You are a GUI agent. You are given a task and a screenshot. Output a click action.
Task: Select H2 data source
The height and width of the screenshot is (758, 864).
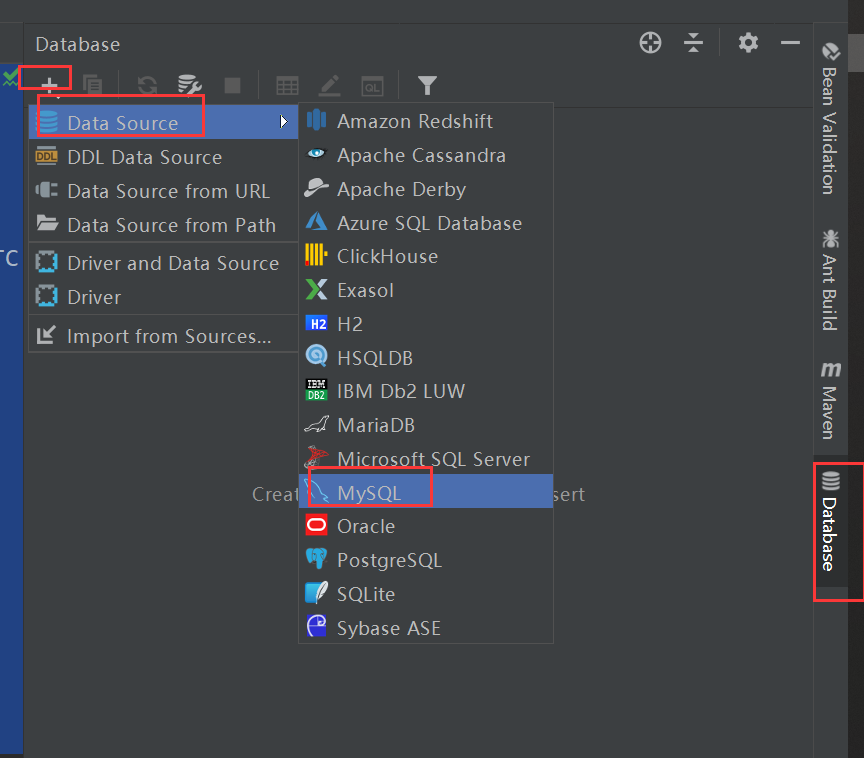(x=426, y=324)
